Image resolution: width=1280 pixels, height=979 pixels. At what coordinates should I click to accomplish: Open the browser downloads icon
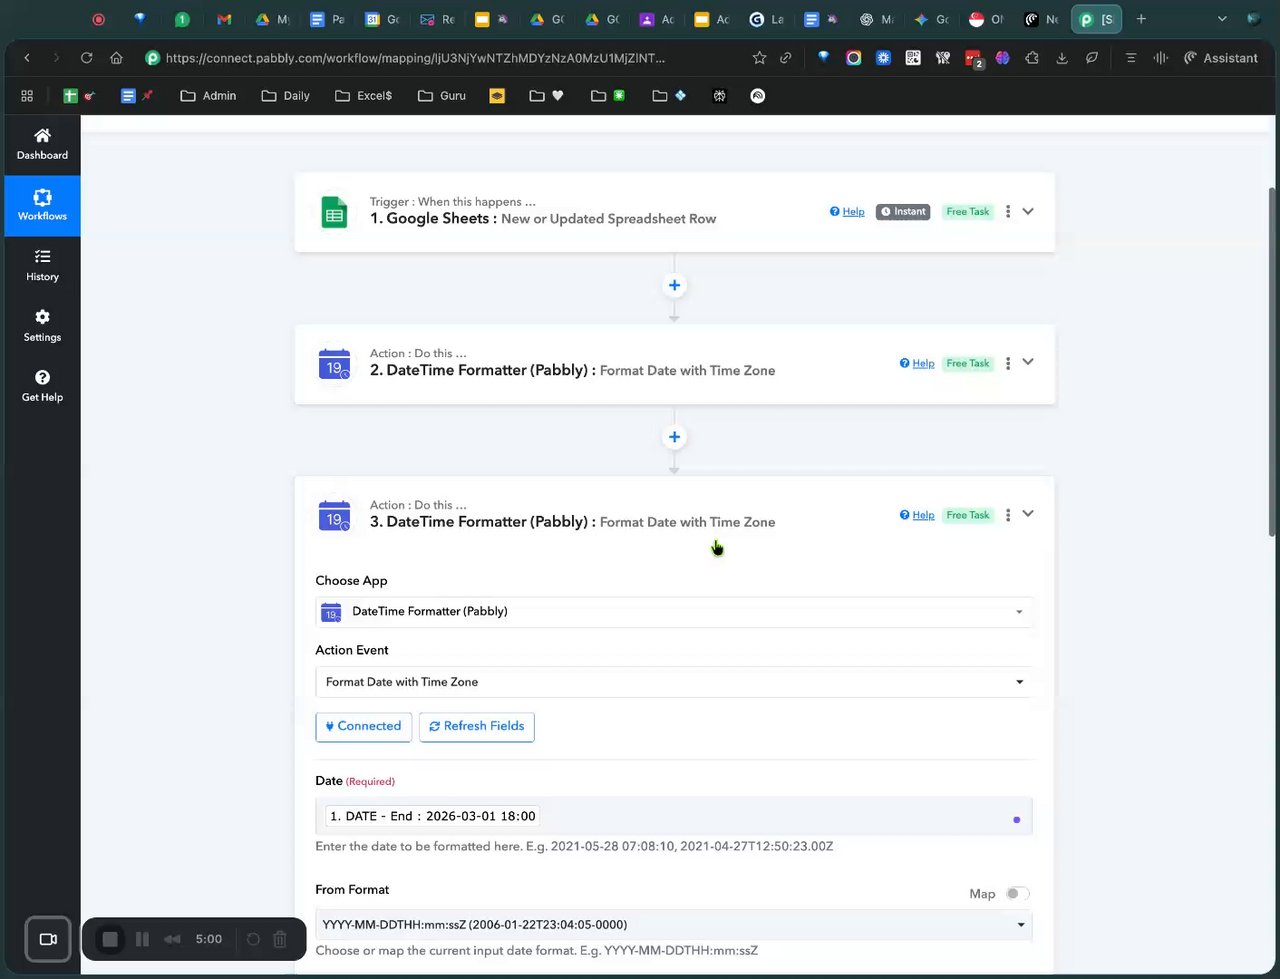[x=1062, y=58]
